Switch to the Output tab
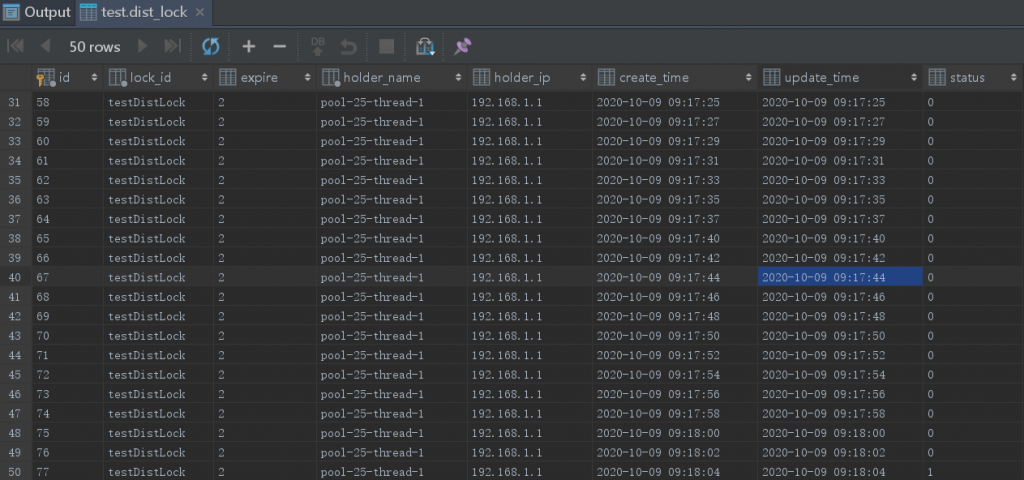Viewport: 1024px width, 480px height. coord(37,12)
